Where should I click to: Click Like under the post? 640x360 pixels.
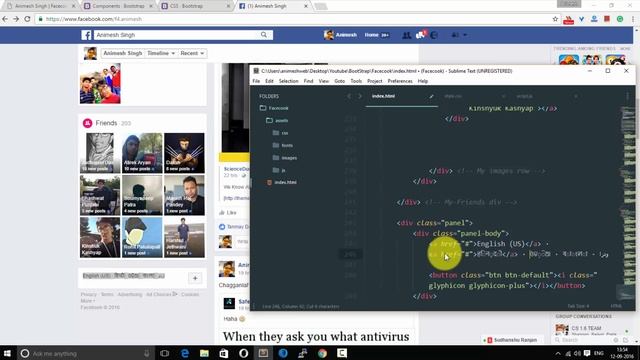pyautogui.click(x=228, y=213)
